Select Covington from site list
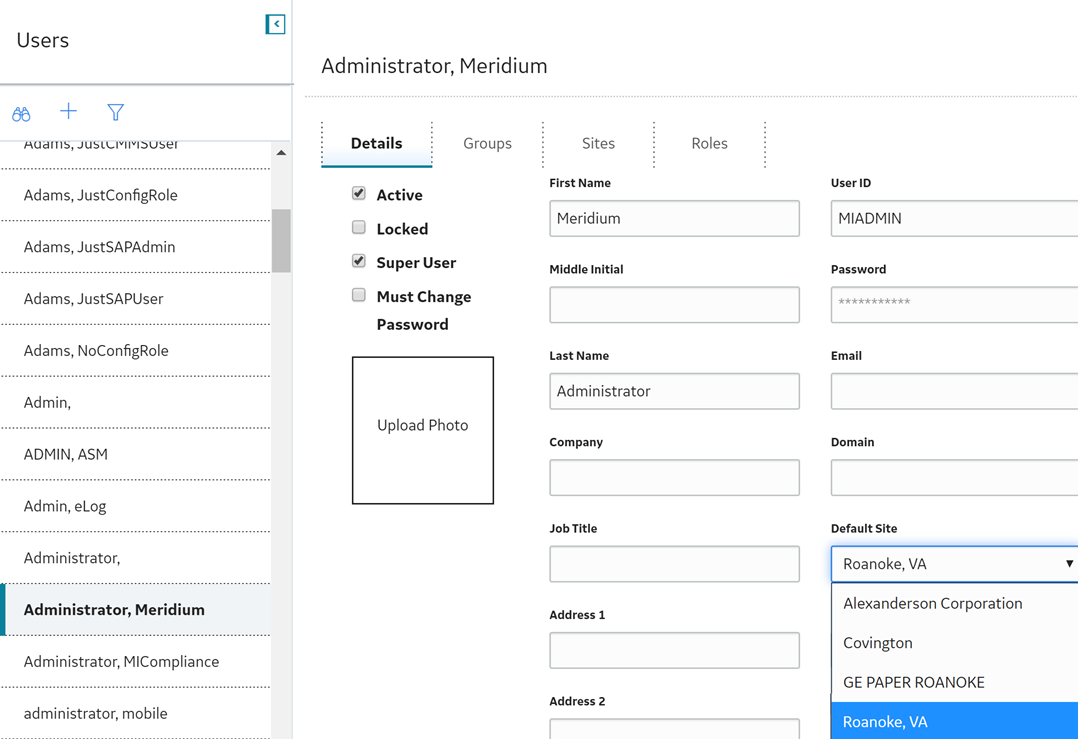The image size is (1078, 739). coord(954,643)
